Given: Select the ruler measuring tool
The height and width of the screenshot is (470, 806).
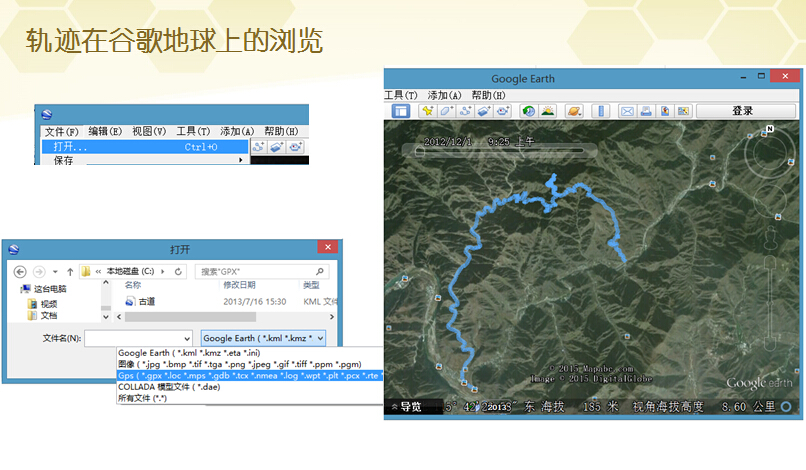Looking at the screenshot, I should point(600,111).
